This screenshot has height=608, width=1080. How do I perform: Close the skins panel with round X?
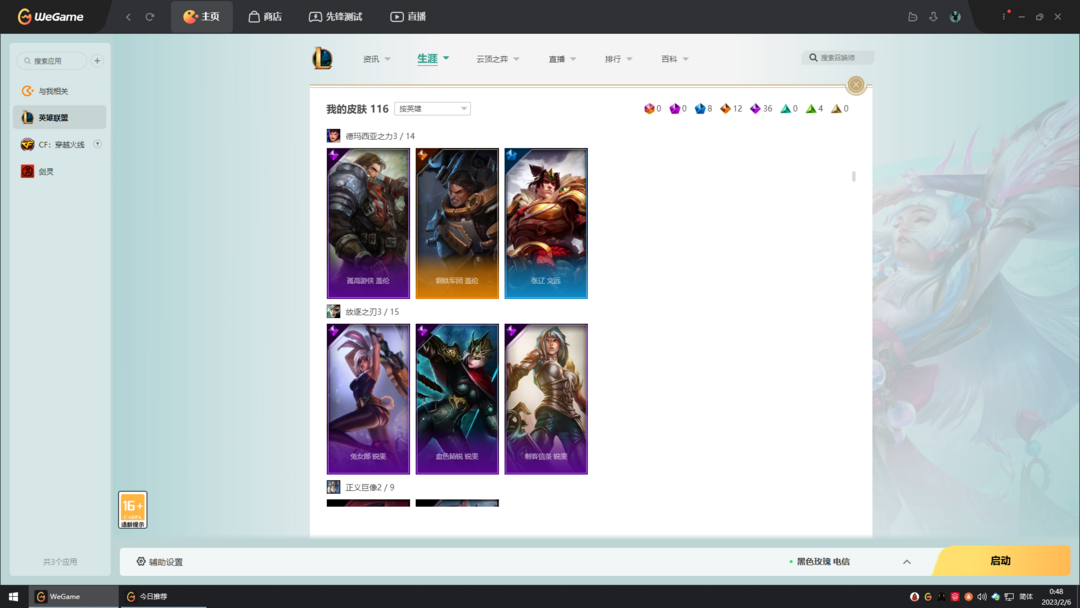[x=855, y=85]
